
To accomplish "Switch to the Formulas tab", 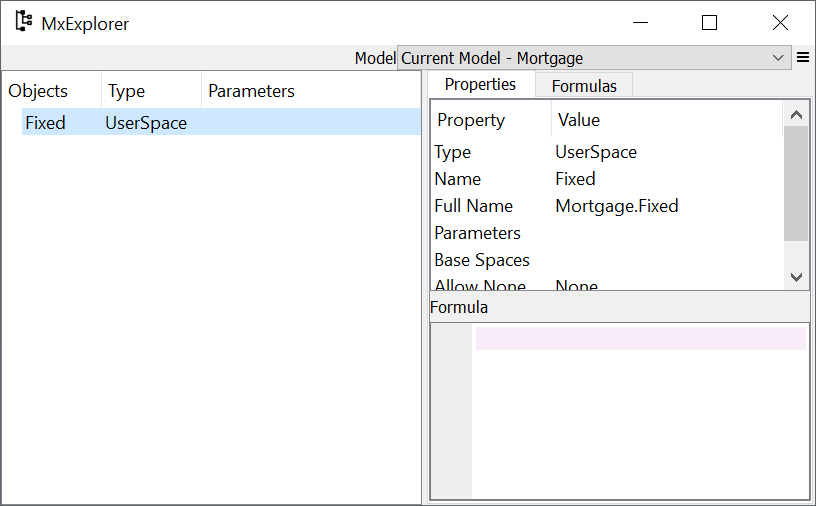I will click(x=584, y=86).
